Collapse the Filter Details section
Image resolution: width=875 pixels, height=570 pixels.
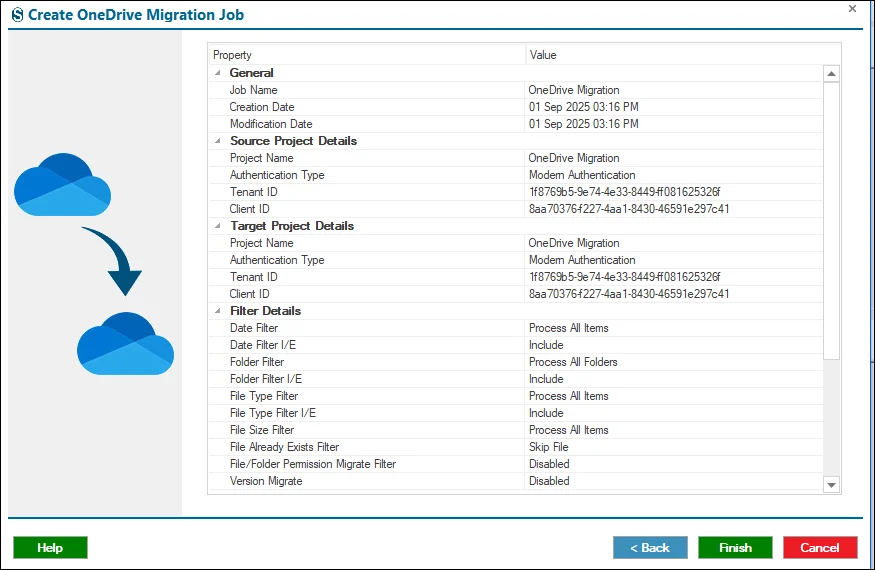(218, 310)
